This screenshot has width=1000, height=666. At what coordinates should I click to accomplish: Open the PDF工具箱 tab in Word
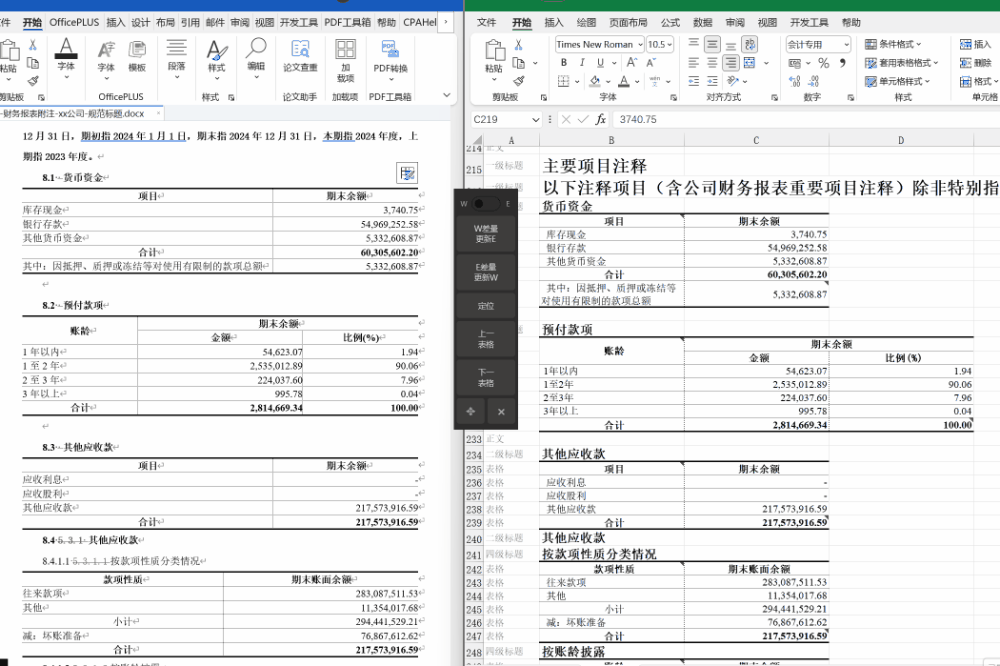pyautogui.click(x=348, y=22)
